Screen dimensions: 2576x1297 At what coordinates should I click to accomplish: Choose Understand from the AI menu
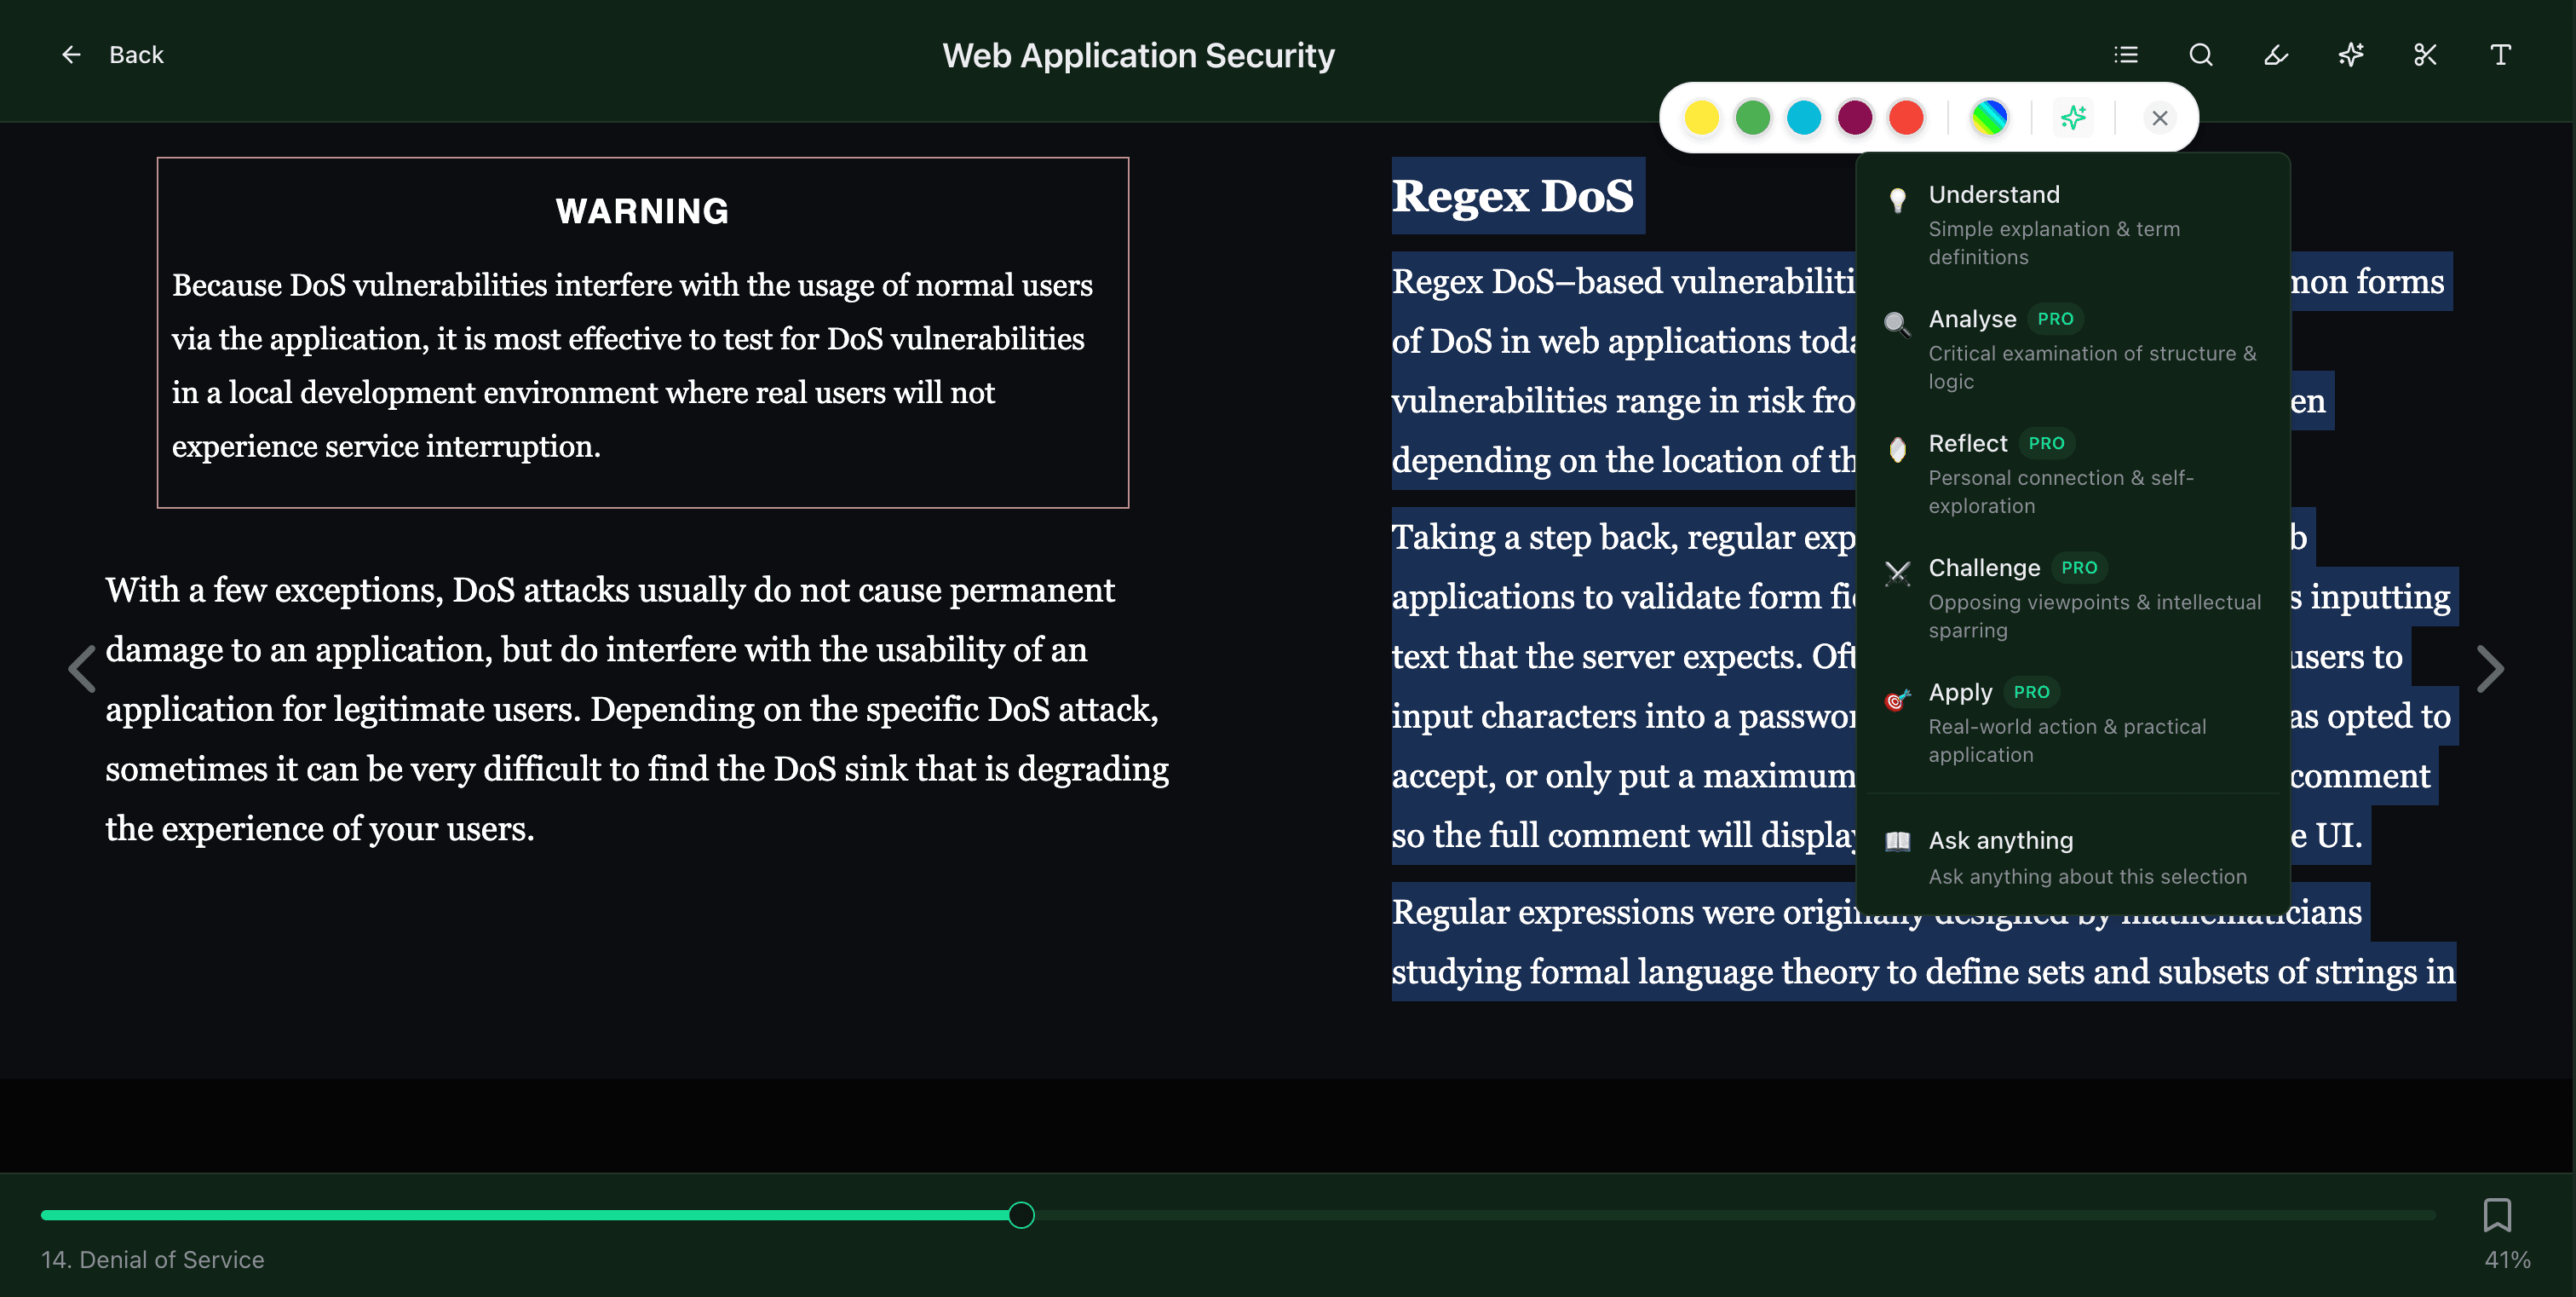(x=2072, y=224)
